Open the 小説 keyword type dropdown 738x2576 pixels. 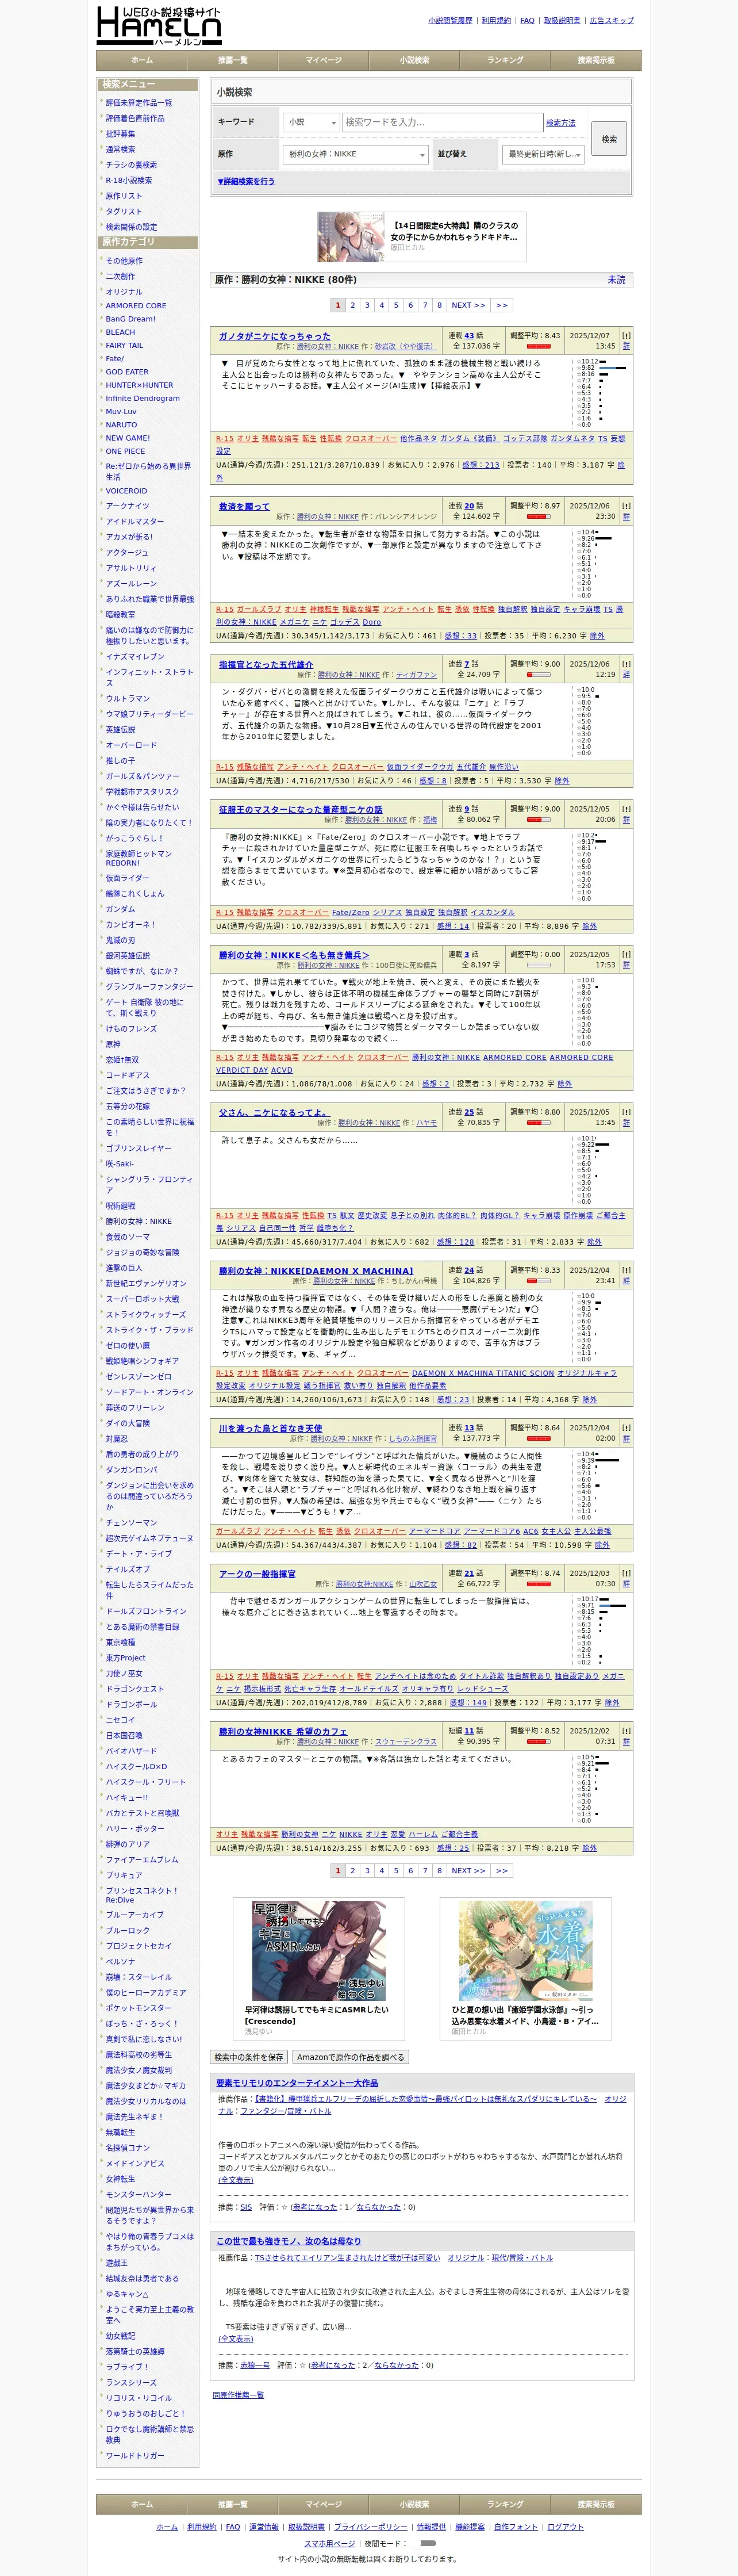pyautogui.click(x=311, y=122)
